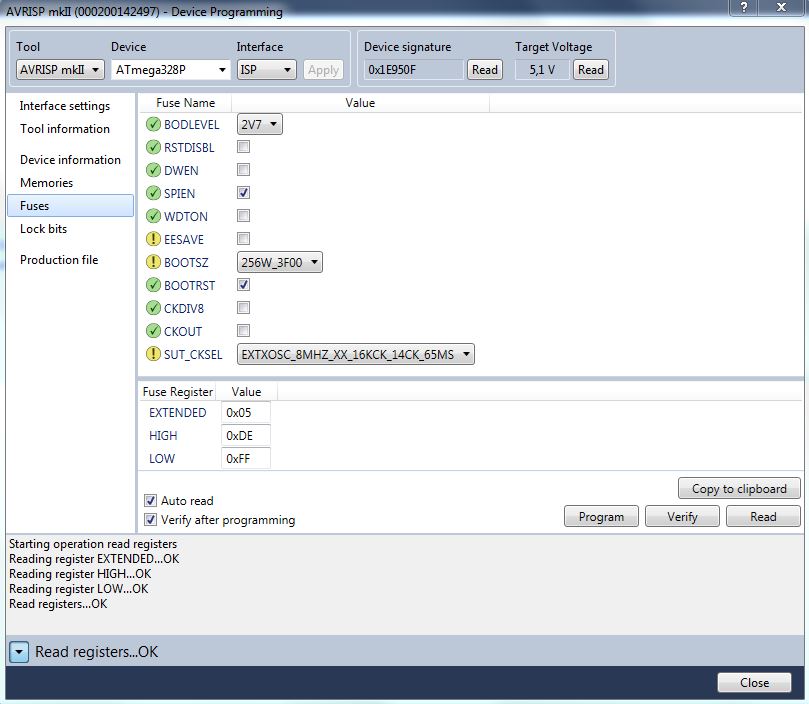Viewport: 809px width, 704px height.
Task: Click the yellow warning icon next to SUT_CKSEL
Action: tap(153, 354)
